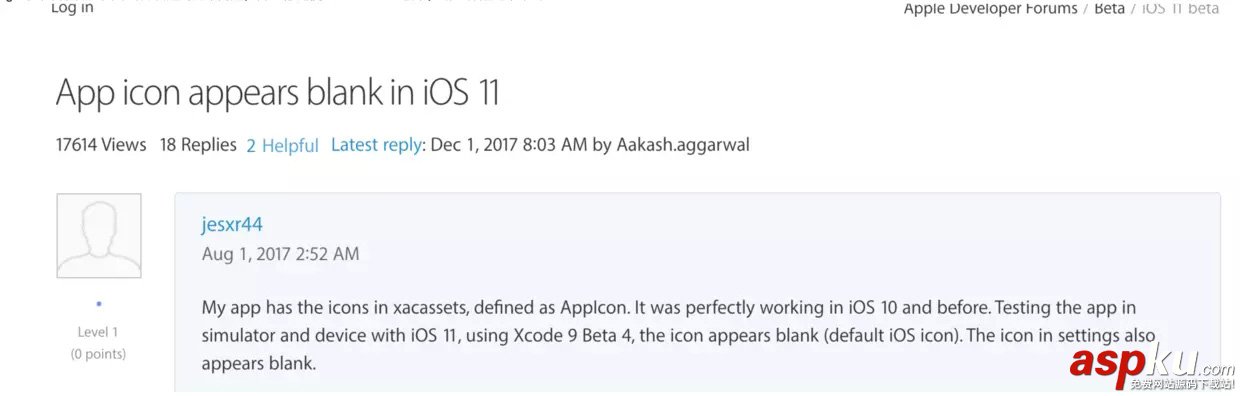Click the Level 1 label under the avatar
Screen dimensions: 1240x396
click(98, 332)
